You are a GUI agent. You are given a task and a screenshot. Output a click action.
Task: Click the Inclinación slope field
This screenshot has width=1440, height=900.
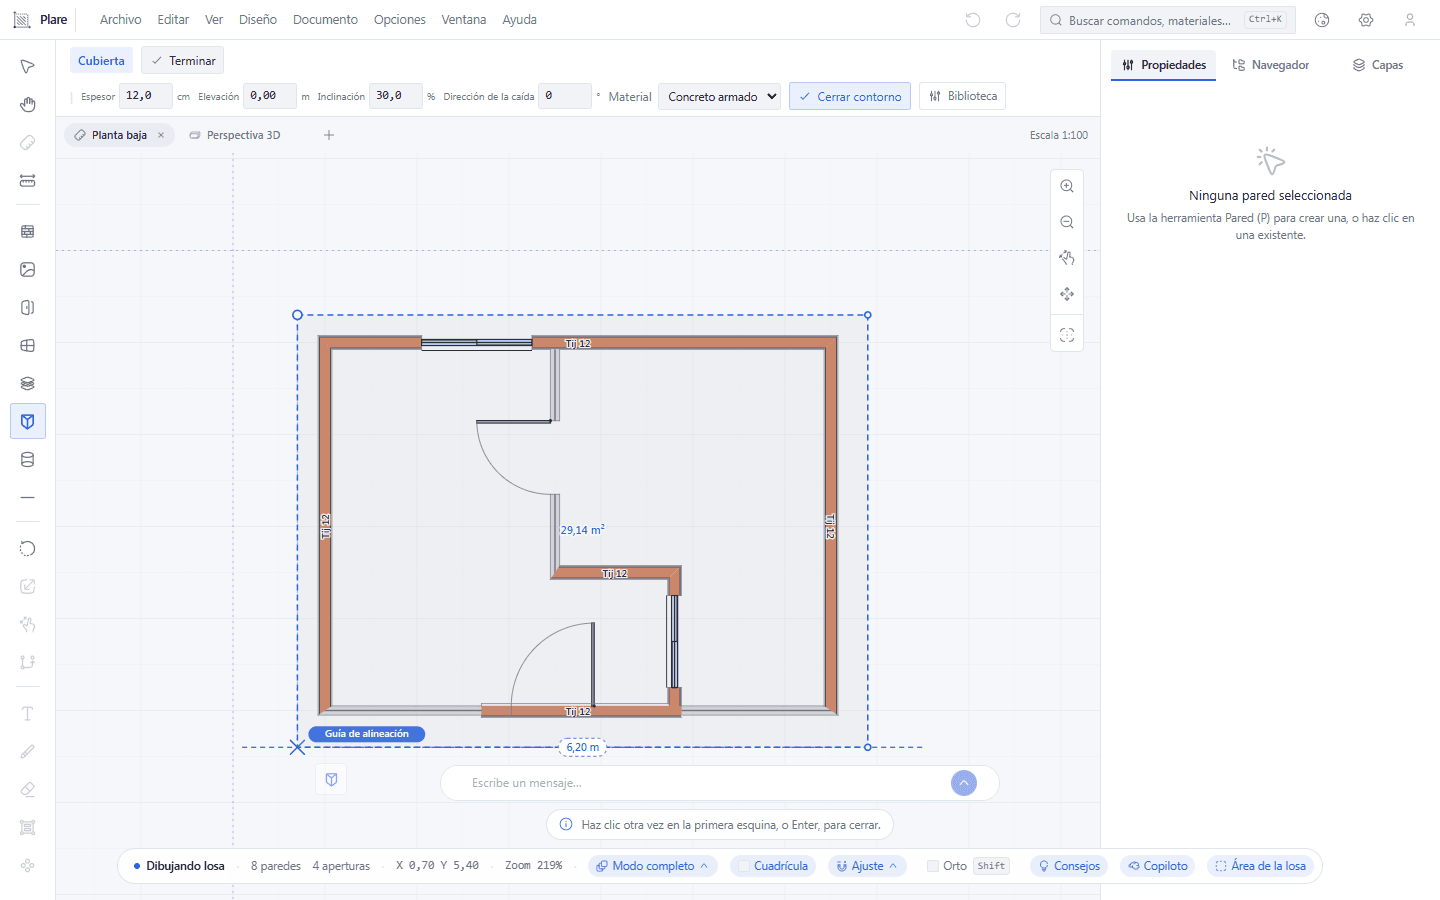point(396,96)
